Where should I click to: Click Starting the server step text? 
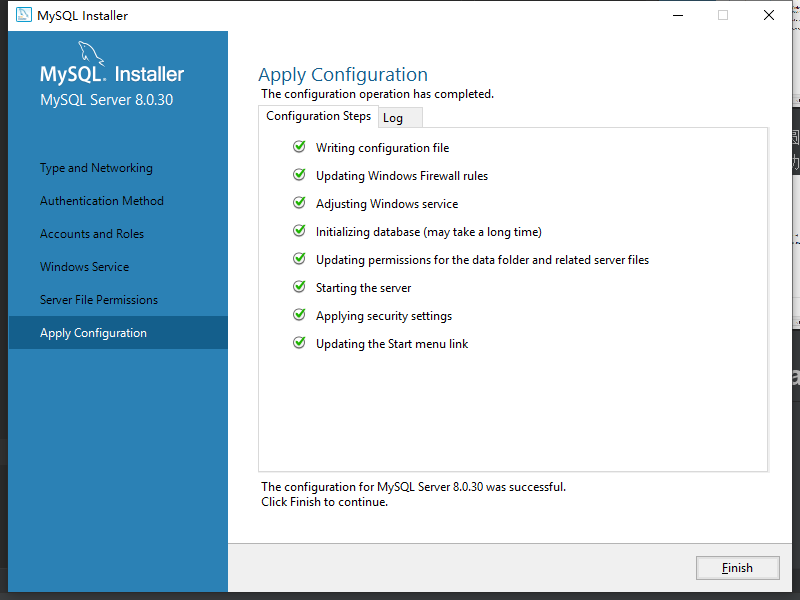coord(363,288)
